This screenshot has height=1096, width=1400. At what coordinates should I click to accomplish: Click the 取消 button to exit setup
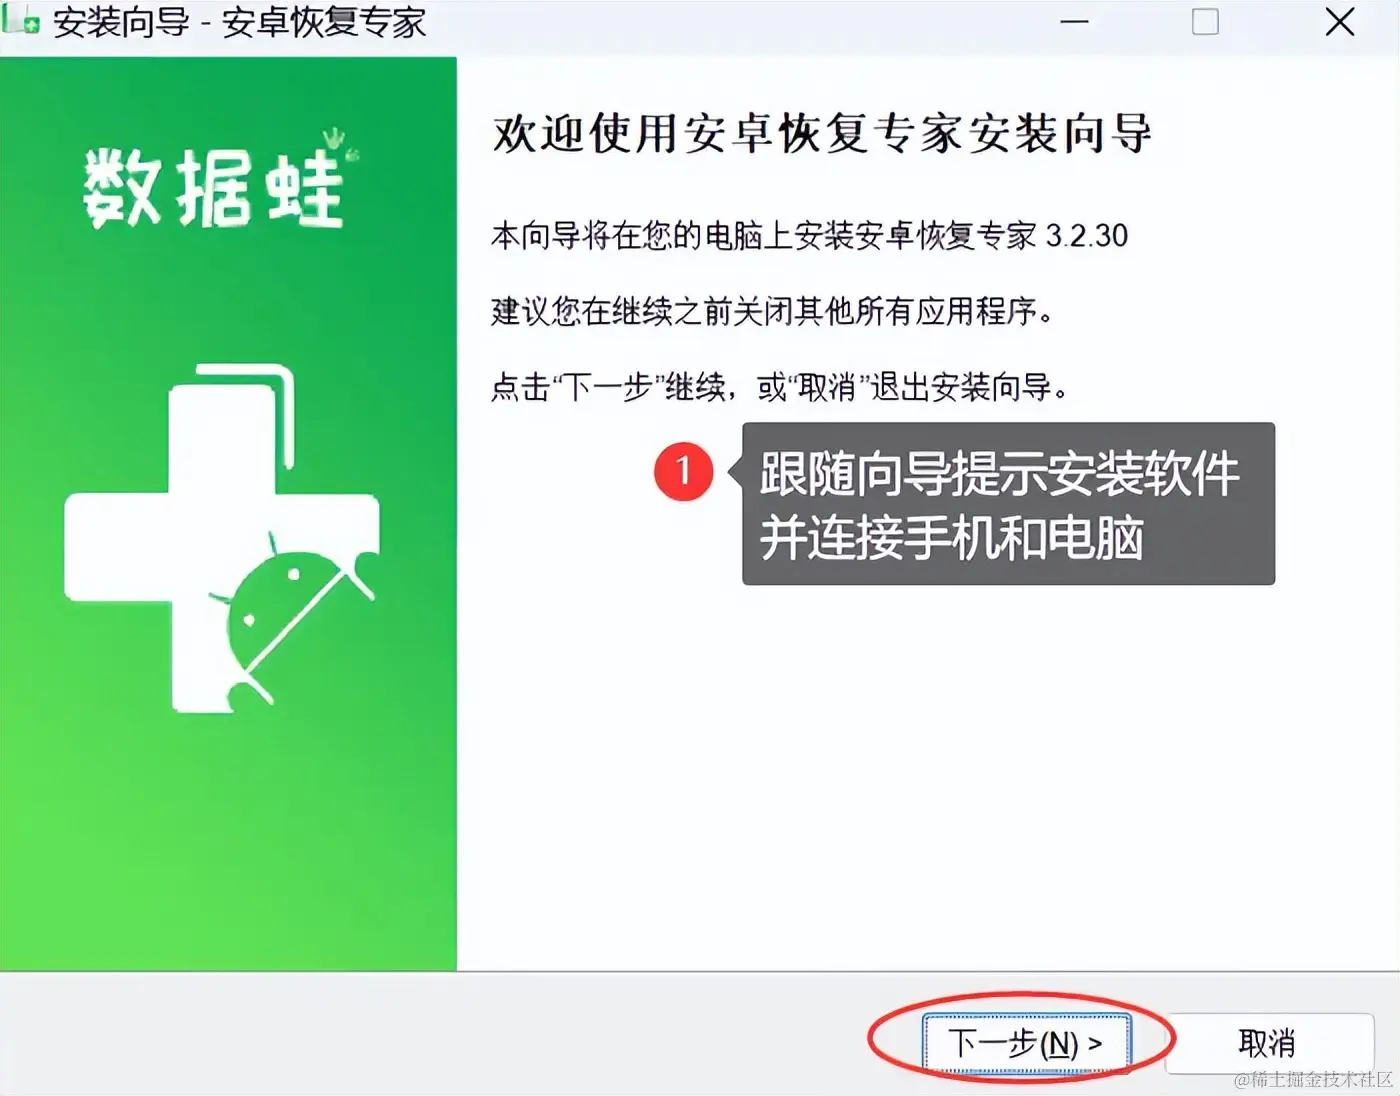pos(1267,1043)
